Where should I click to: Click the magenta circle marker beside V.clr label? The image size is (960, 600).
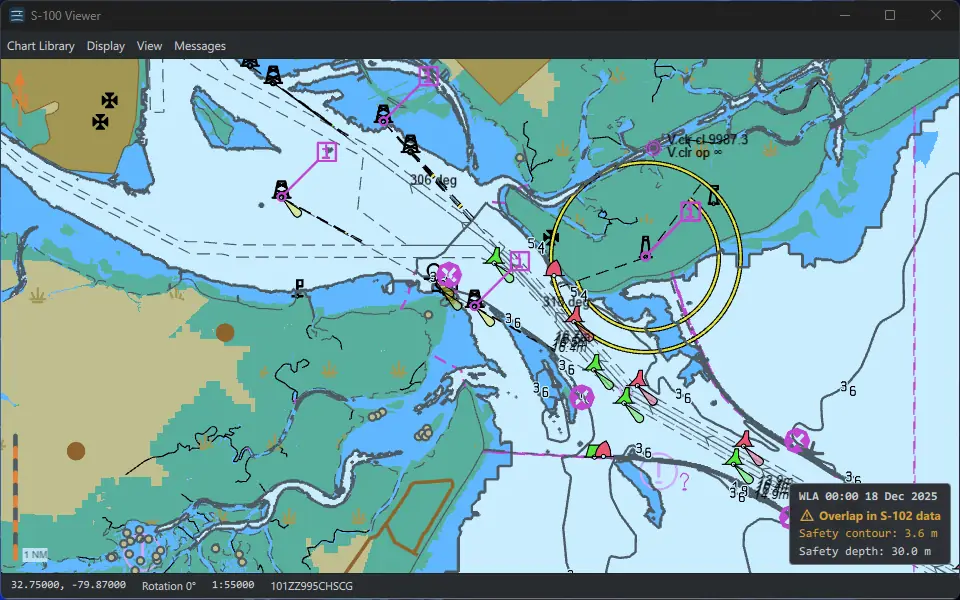(654, 148)
